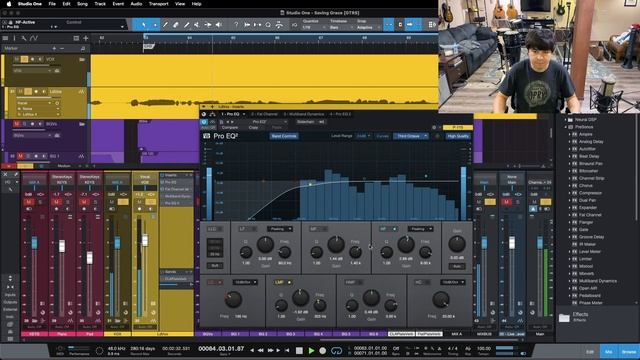Screen dimensions: 640x360
Task: Click the Compare button in plugin header
Action: (229, 128)
